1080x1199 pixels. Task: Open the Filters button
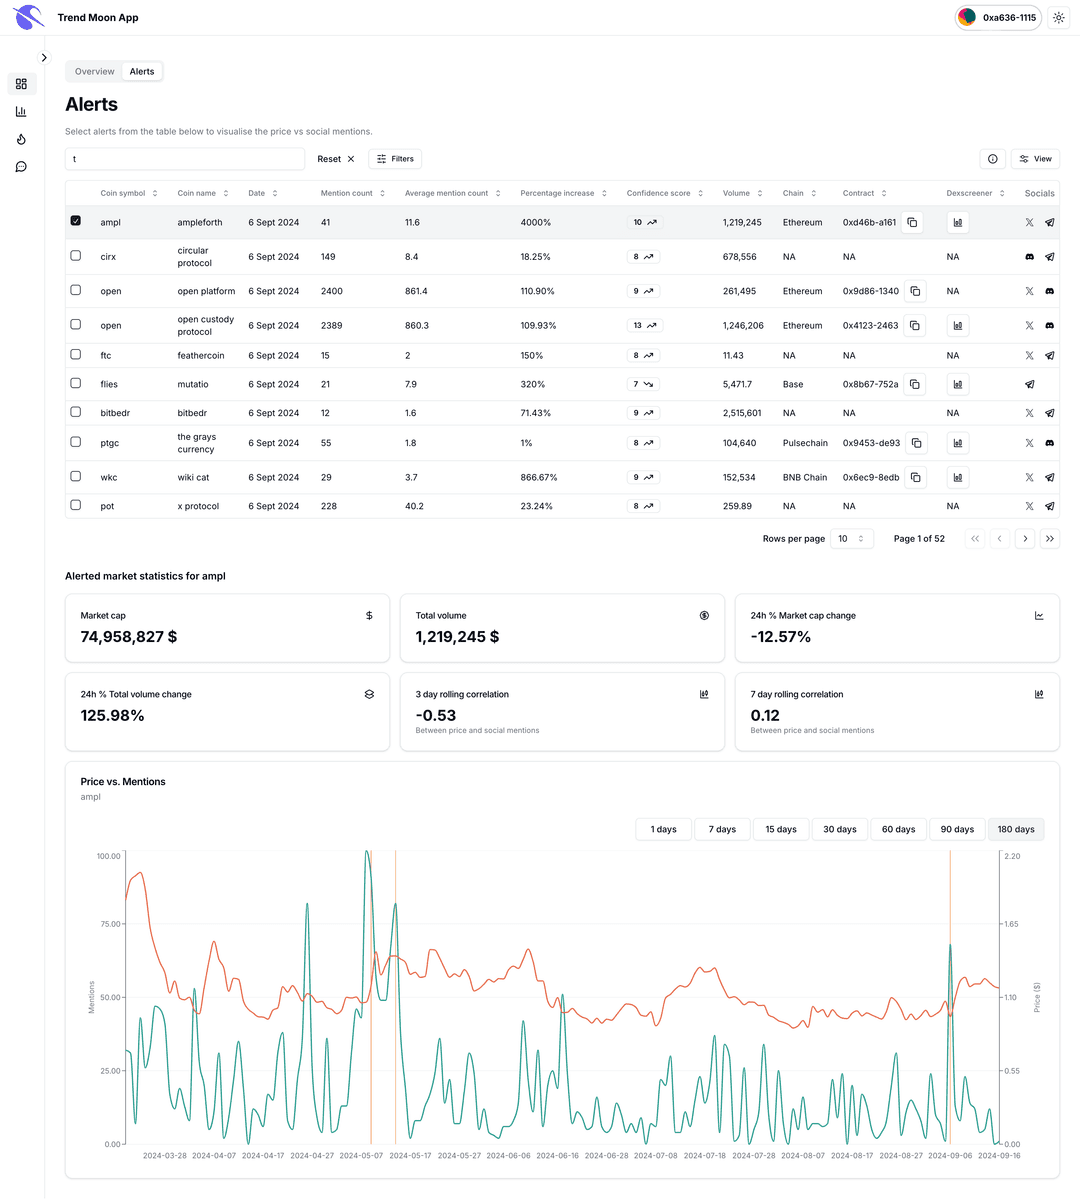395,159
